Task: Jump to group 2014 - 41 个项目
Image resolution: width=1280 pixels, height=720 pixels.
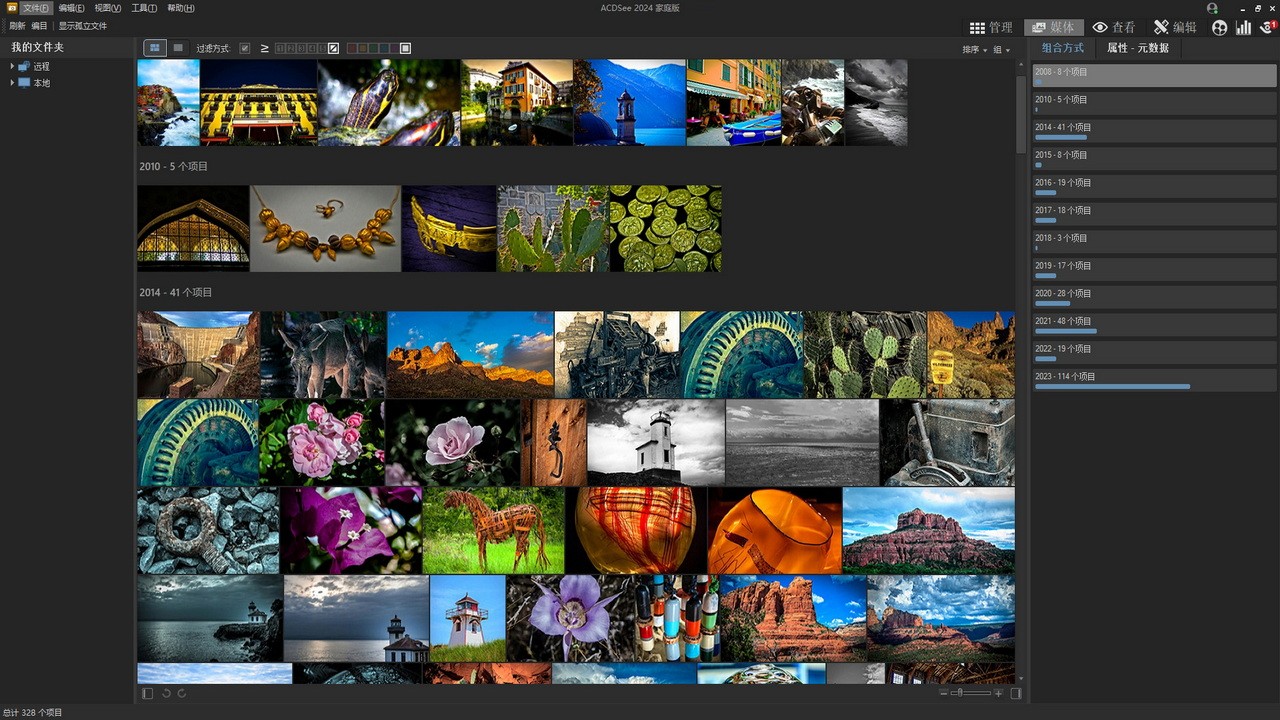Action: pos(1154,130)
